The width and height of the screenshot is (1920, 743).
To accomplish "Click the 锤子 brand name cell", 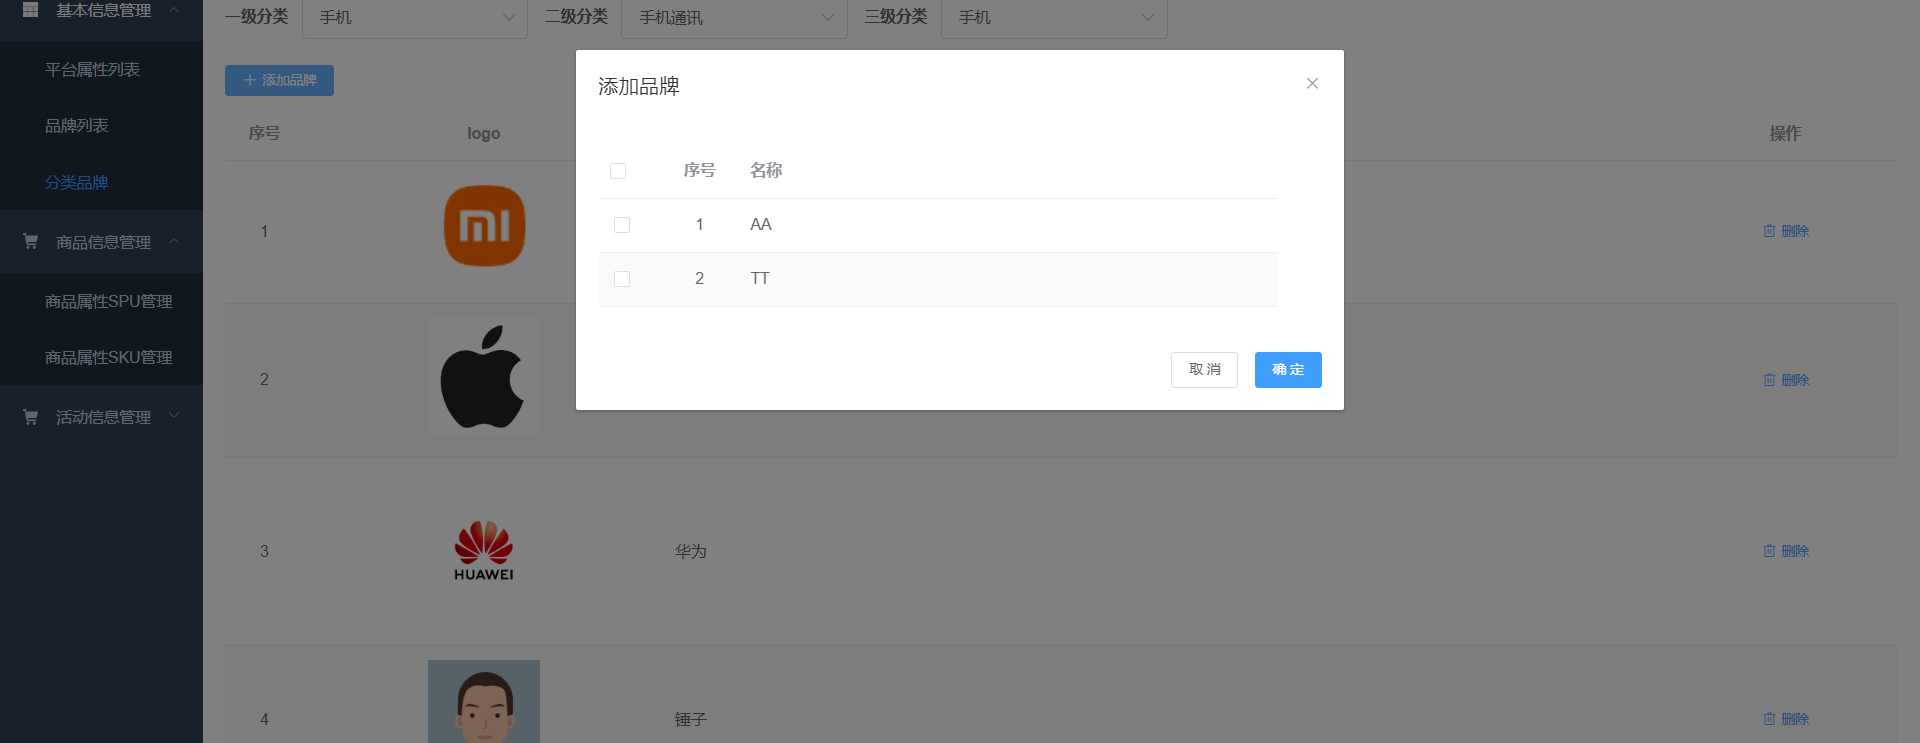I will [x=691, y=719].
